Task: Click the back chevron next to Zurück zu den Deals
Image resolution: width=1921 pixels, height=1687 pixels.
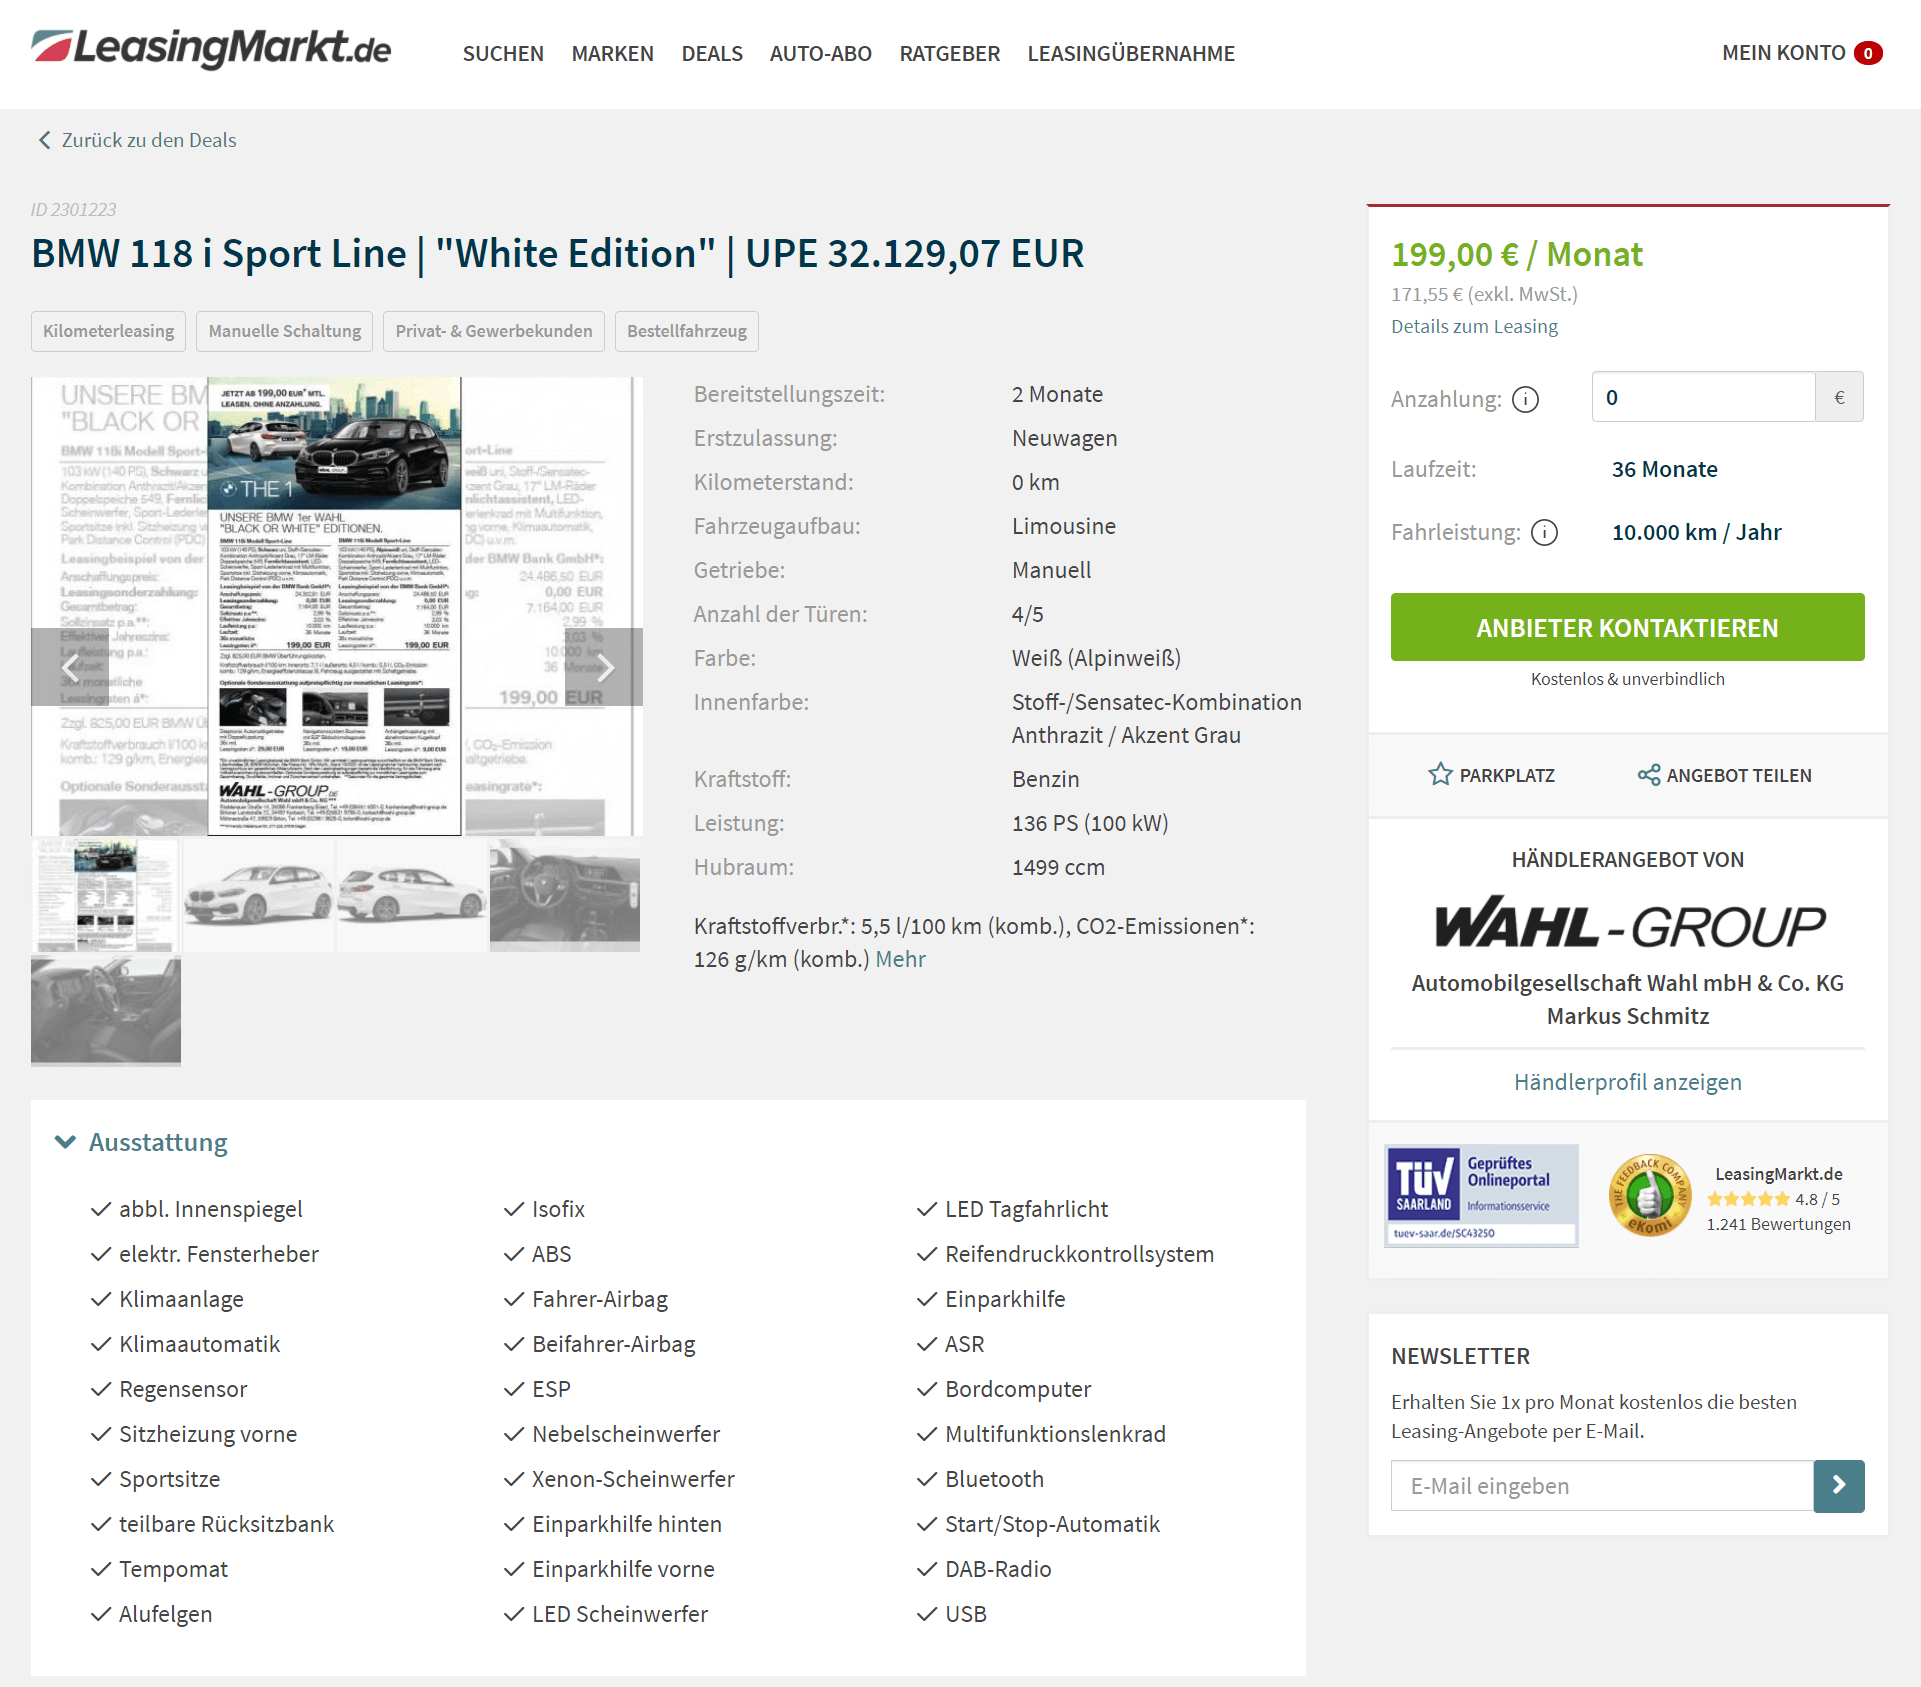Action: (x=44, y=140)
